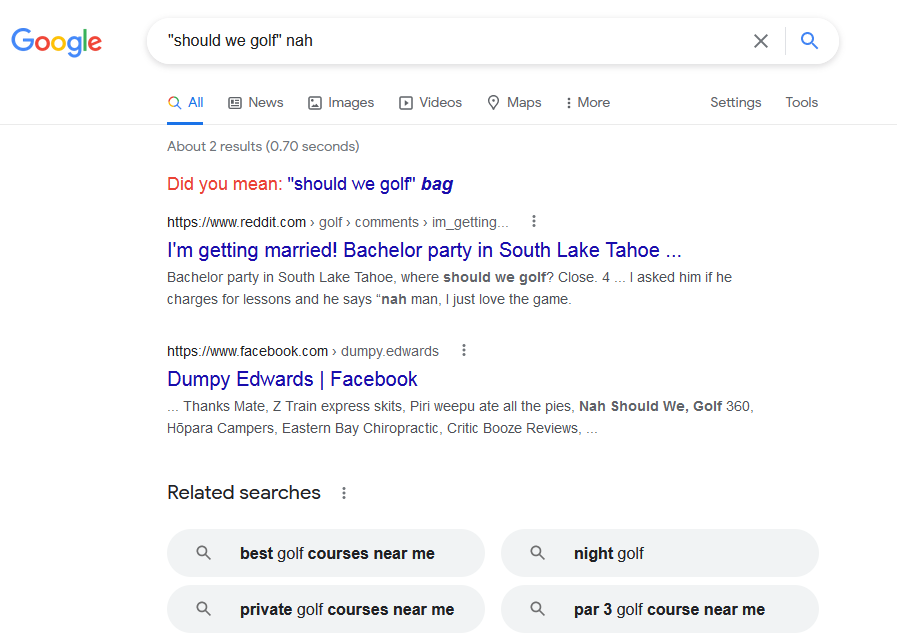Viewport: 897px width, 643px height.
Task: Click the snippet text starting Bachelor party in South Lake
Action: click(449, 288)
